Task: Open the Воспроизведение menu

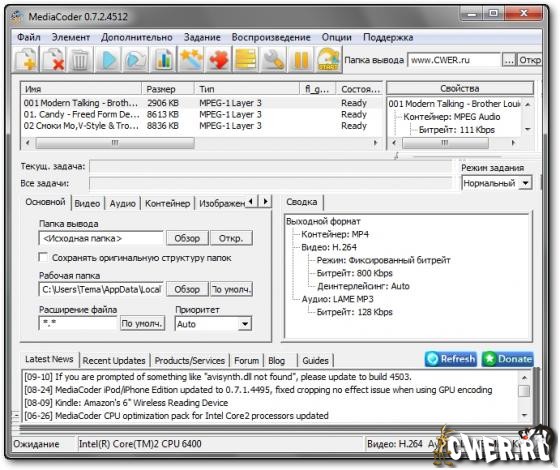Action: [x=271, y=38]
